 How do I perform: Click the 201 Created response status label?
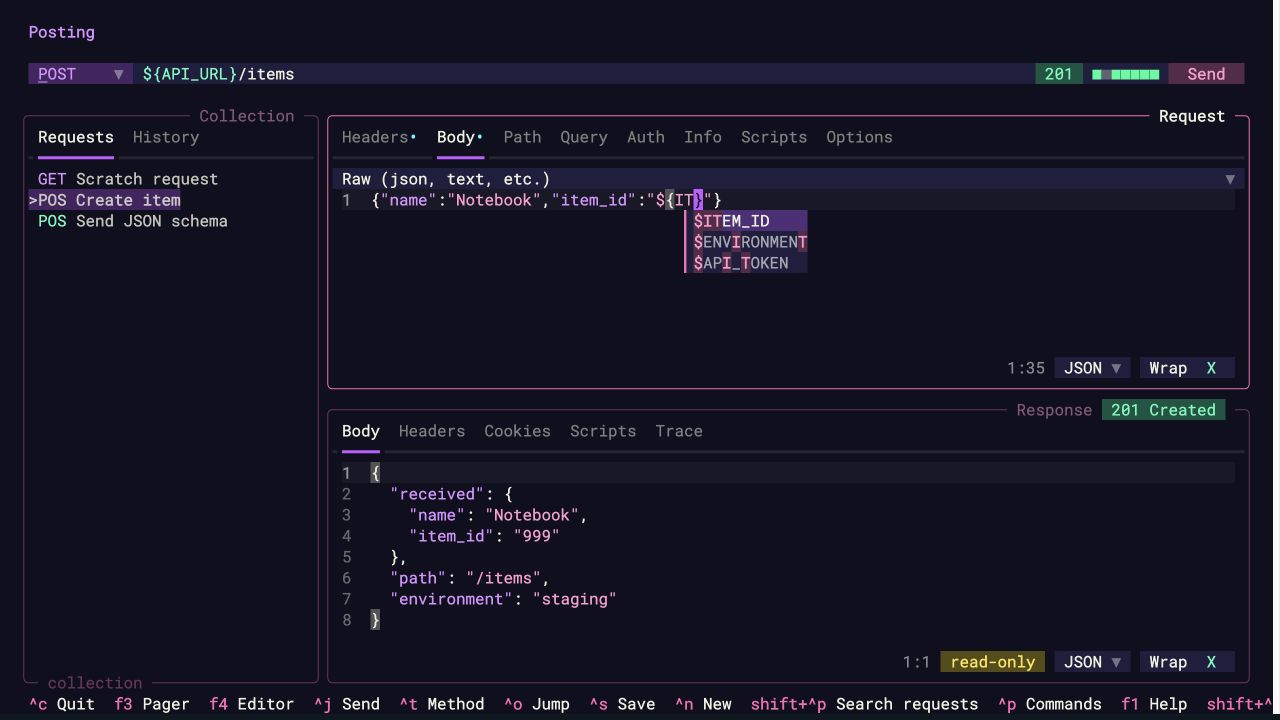(x=1163, y=410)
